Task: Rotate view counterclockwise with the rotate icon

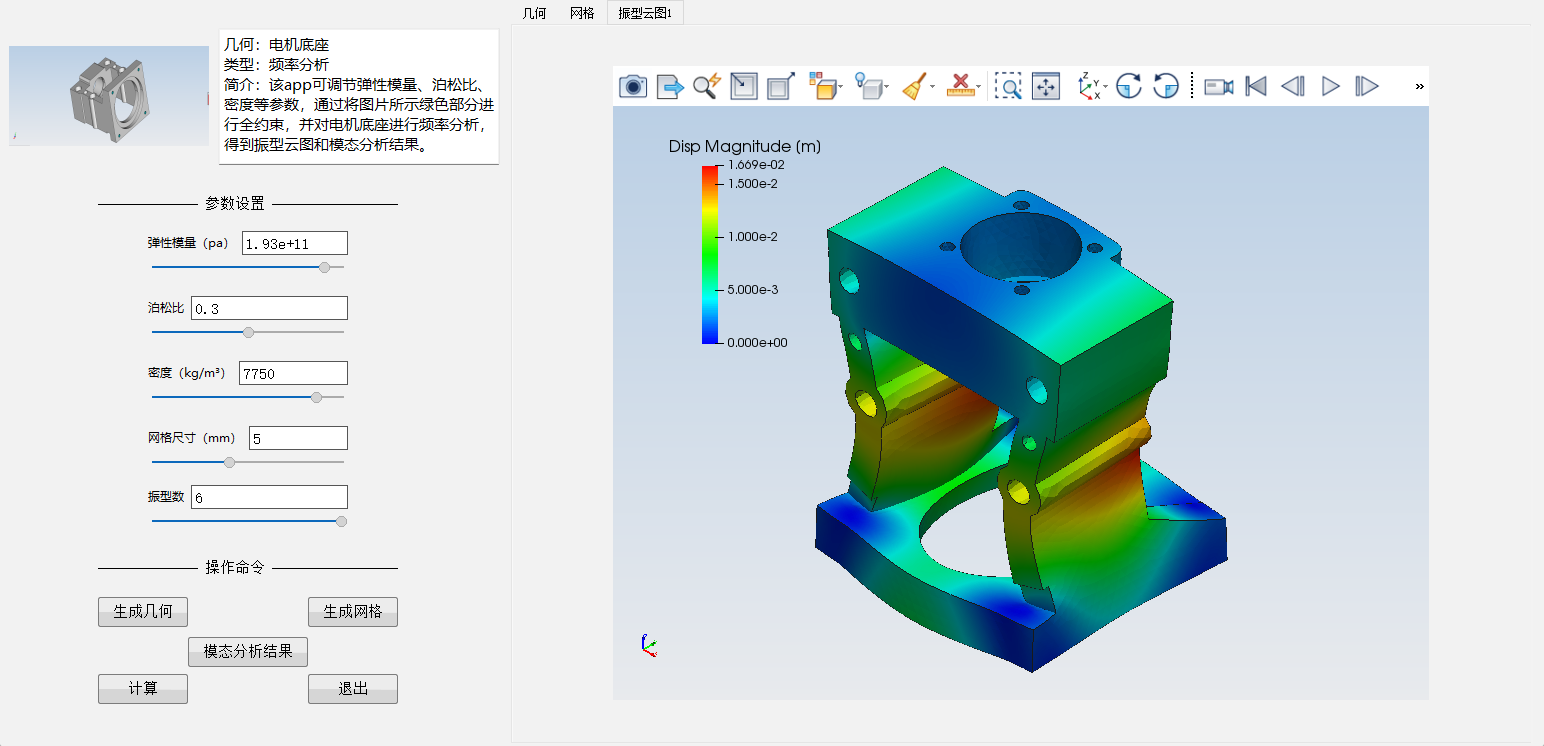Action: [x=1166, y=86]
